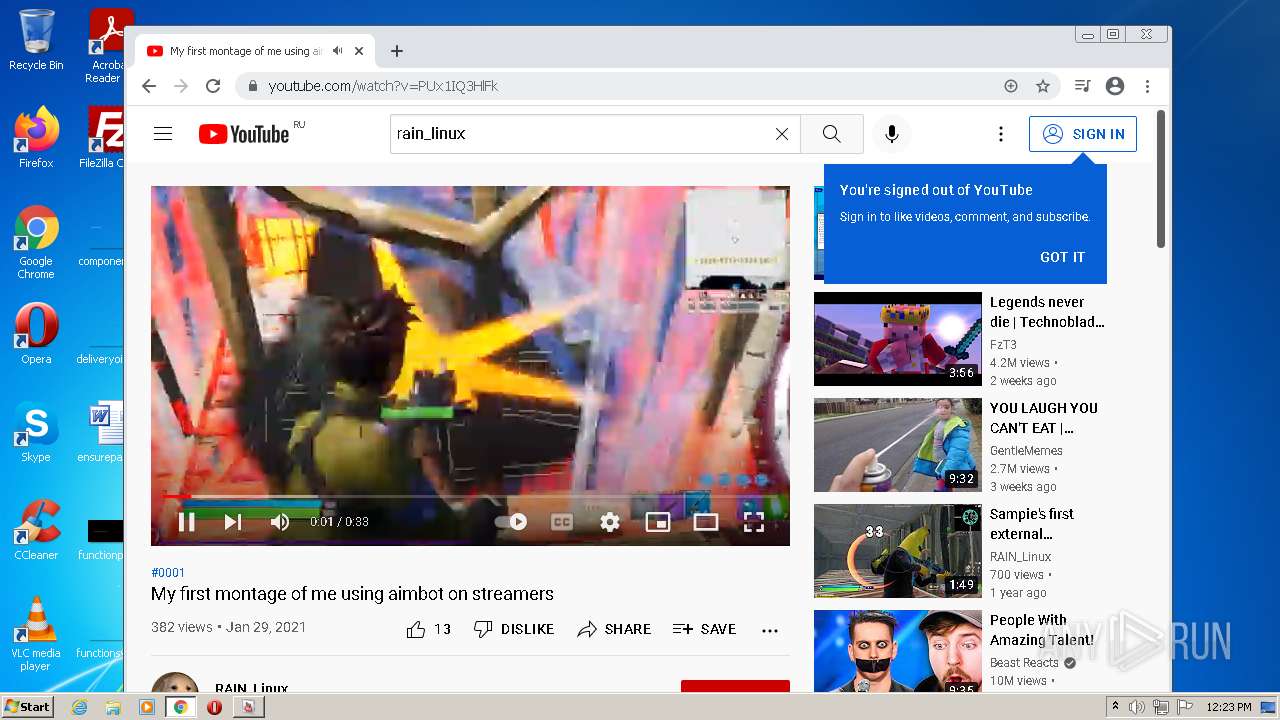The image size is (1280, 720).
Task: Skip to the next video
Action: (233, 521)
